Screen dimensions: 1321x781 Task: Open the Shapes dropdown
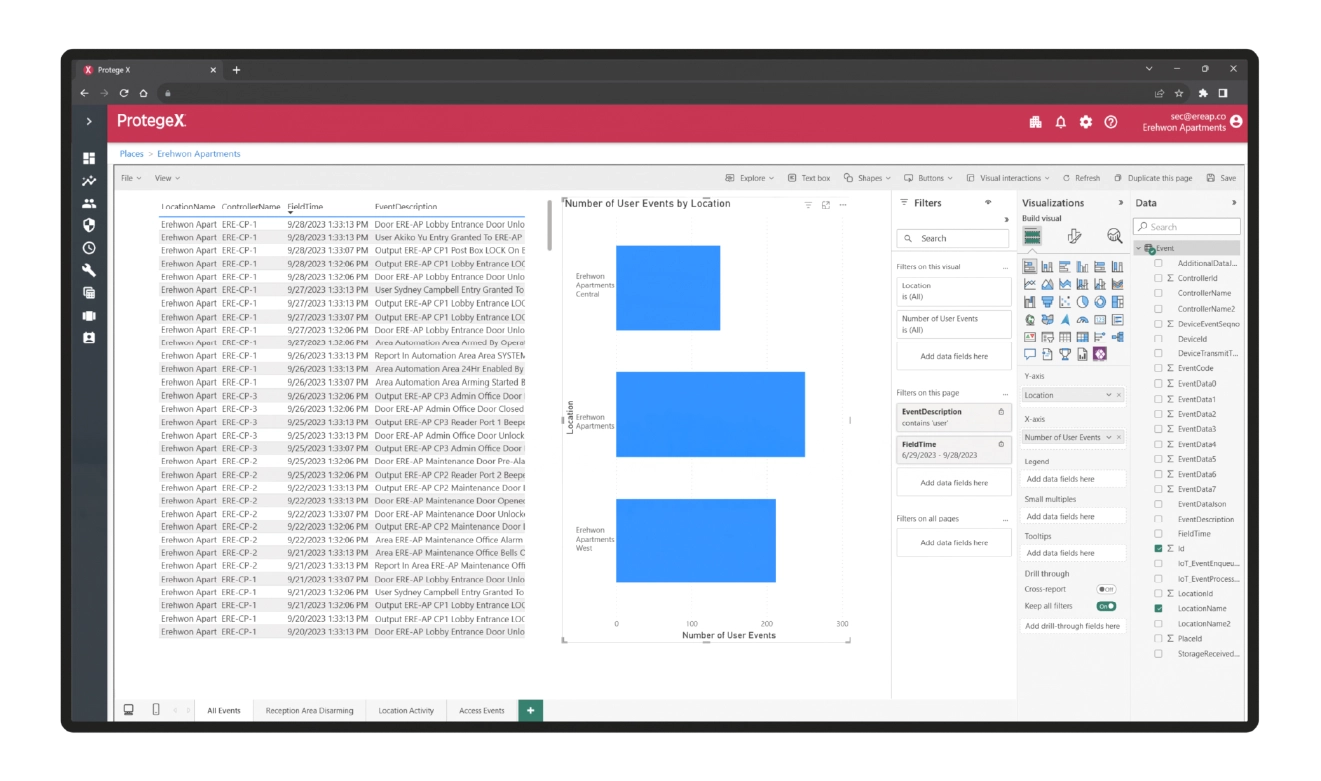pos(869,178)
